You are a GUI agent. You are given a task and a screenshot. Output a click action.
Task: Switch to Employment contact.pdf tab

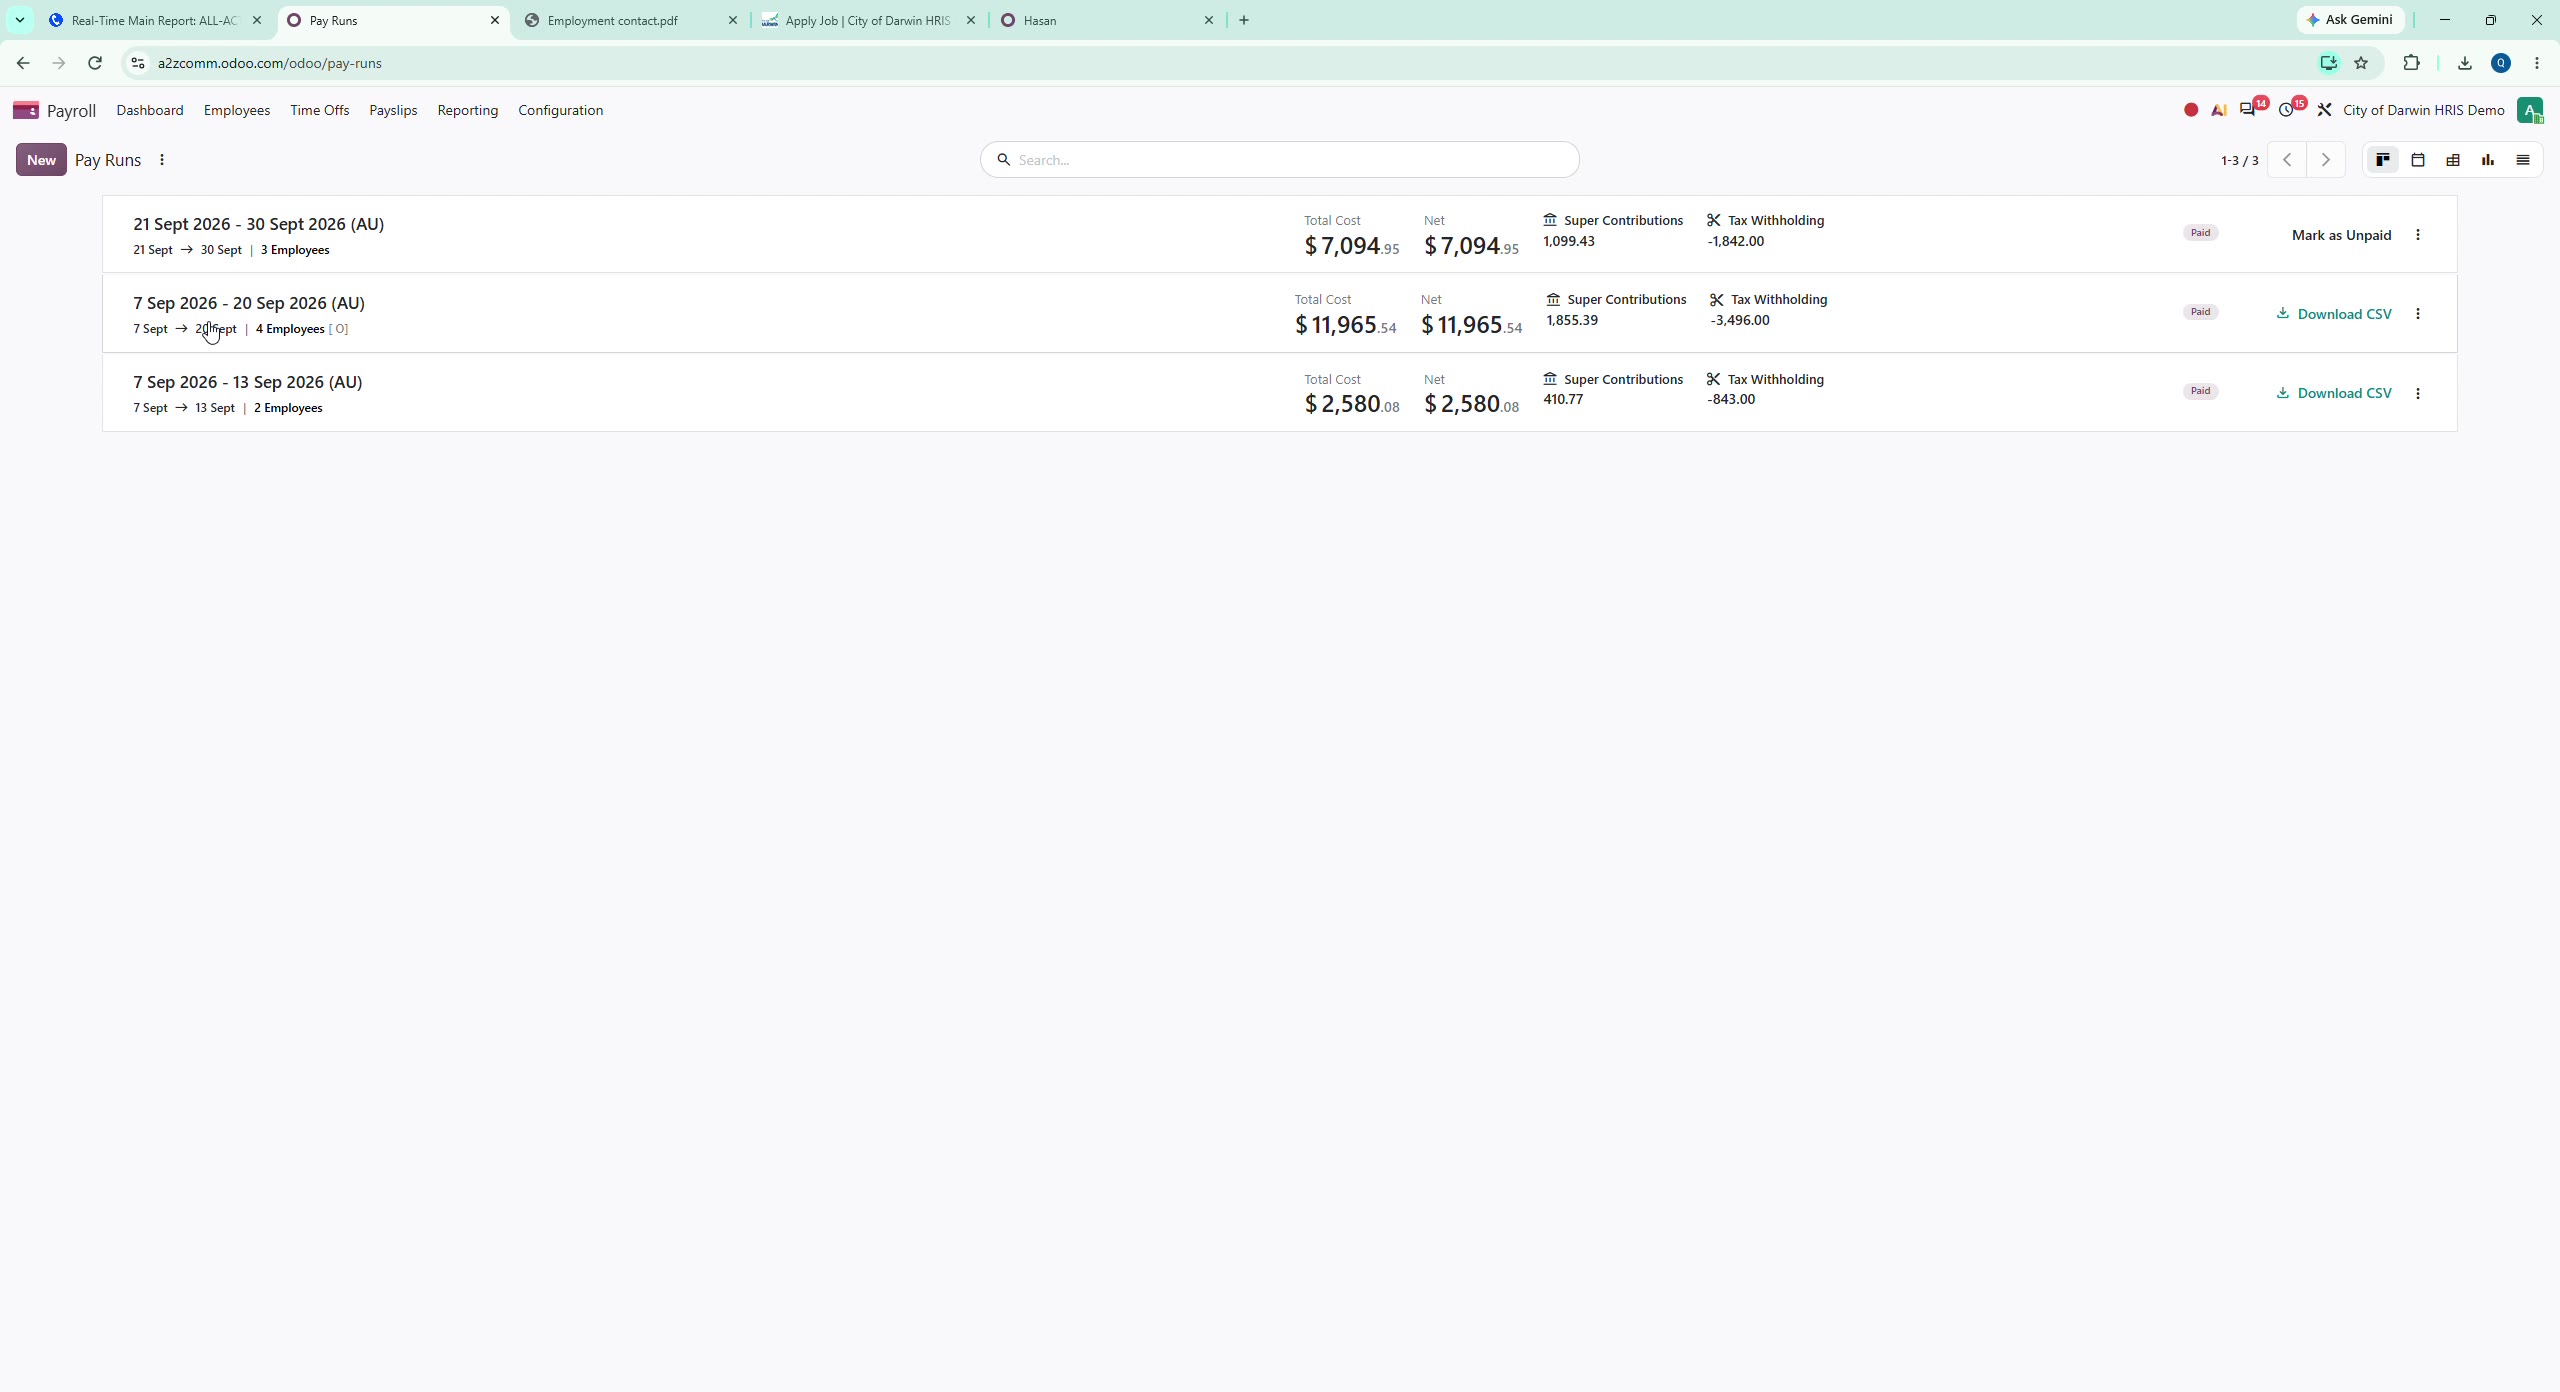(x=631, y=20)
